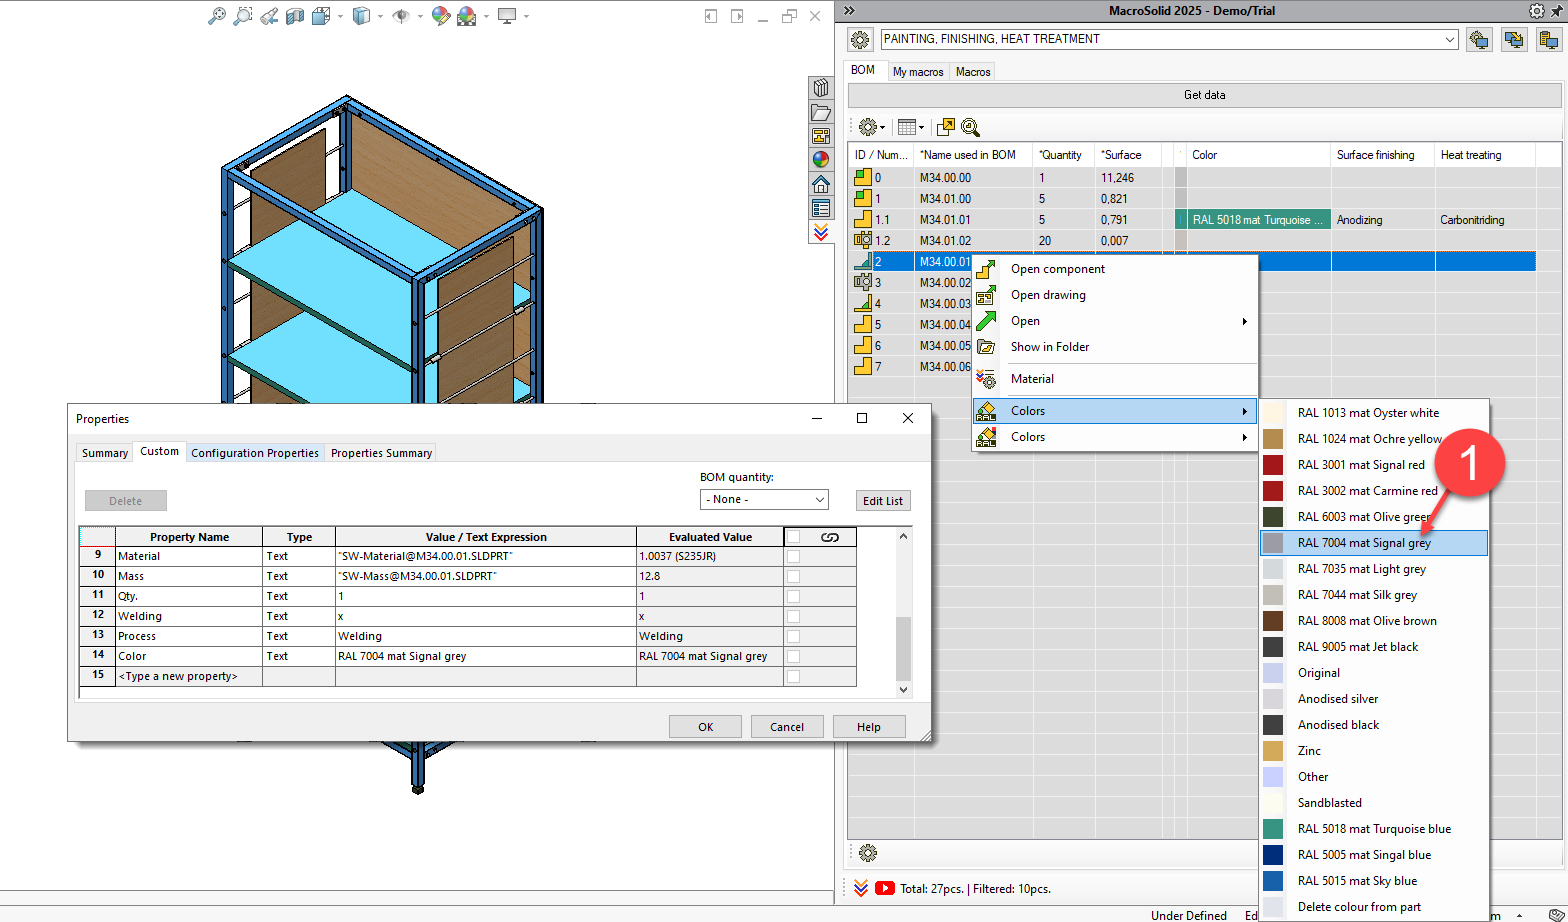The image size is (1568, 922).
Task: Click the Edit List button
Action: click(883, 501)
